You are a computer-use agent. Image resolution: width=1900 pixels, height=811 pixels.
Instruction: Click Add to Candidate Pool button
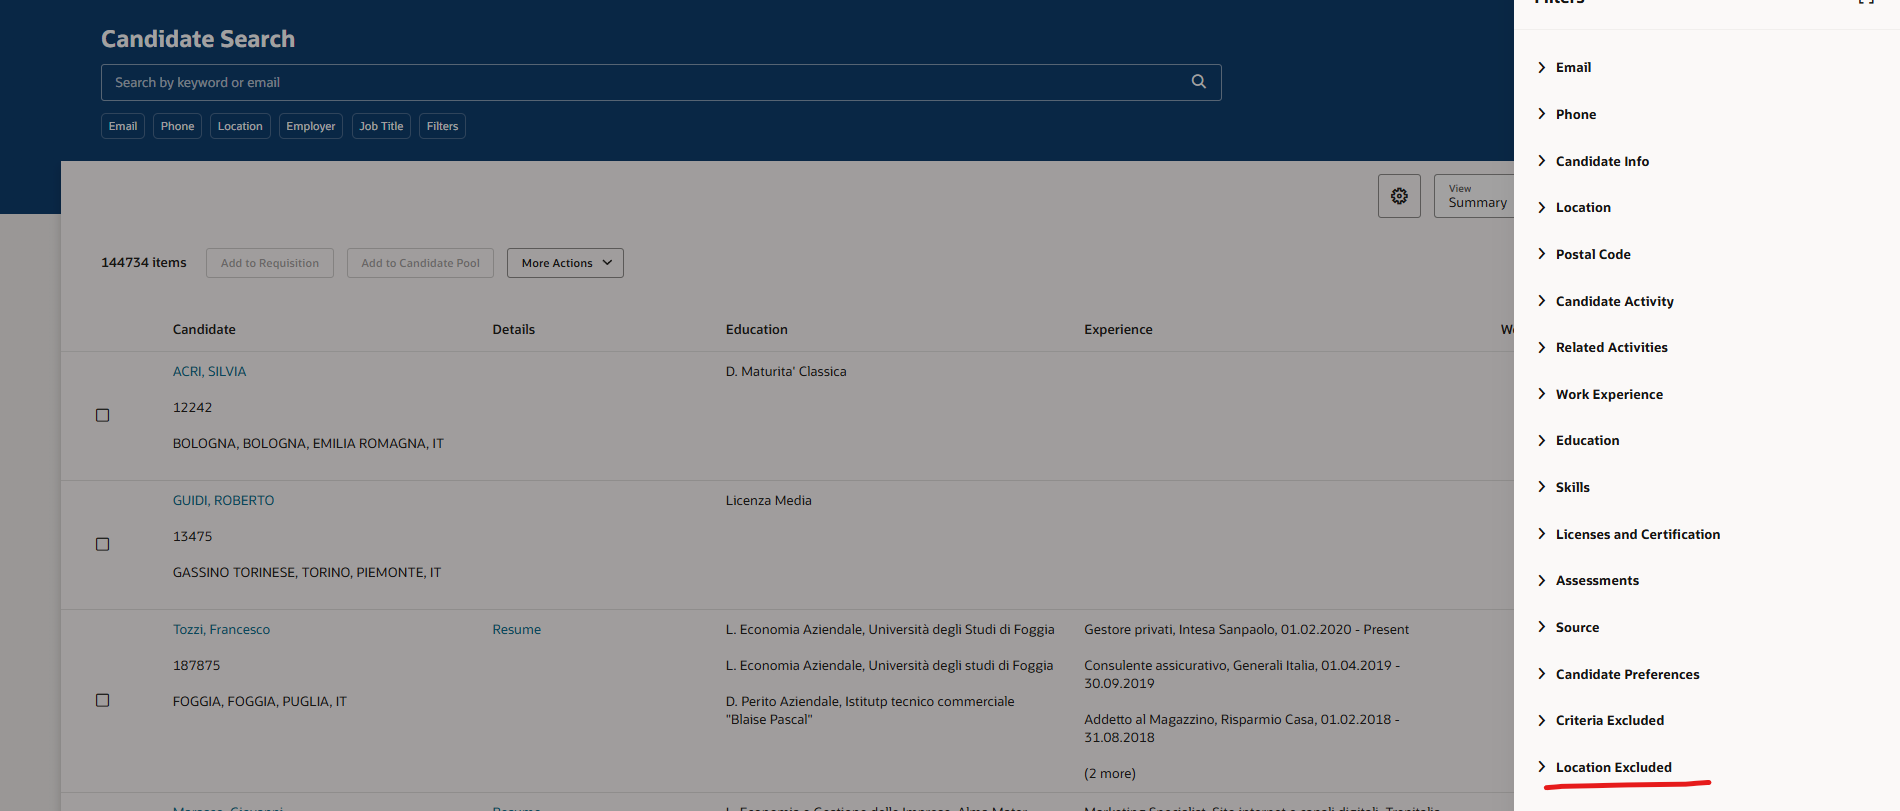(x=420, y=263)
